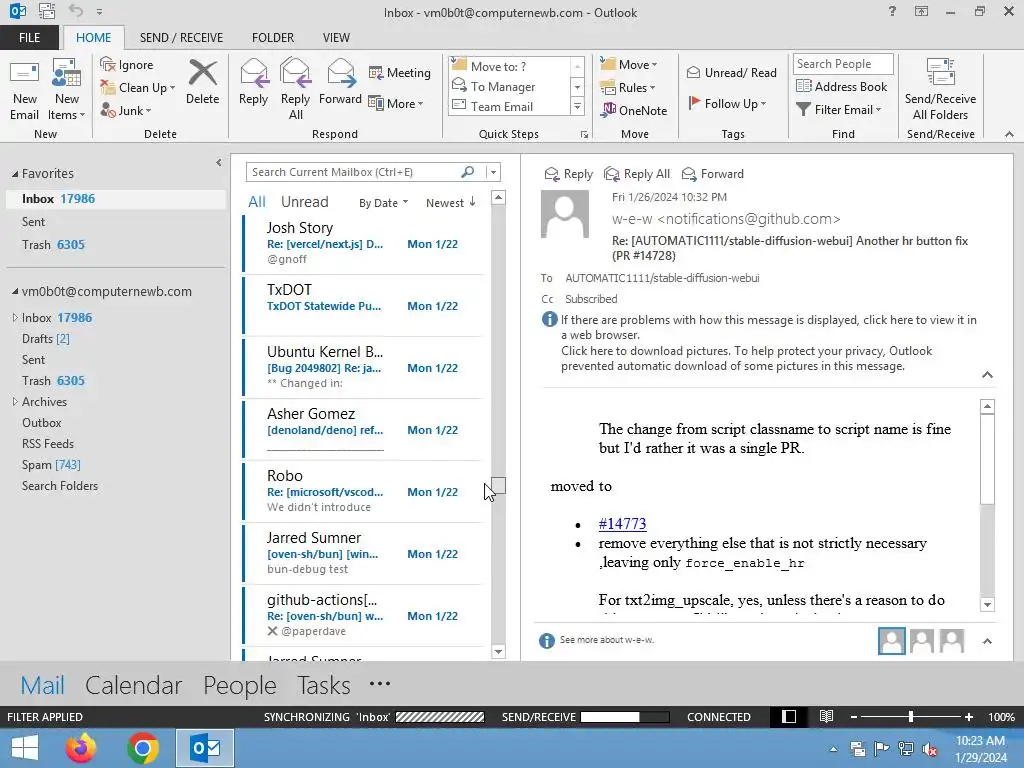
Task: Open the More respond options dropdown
Action: pos(396,103)
